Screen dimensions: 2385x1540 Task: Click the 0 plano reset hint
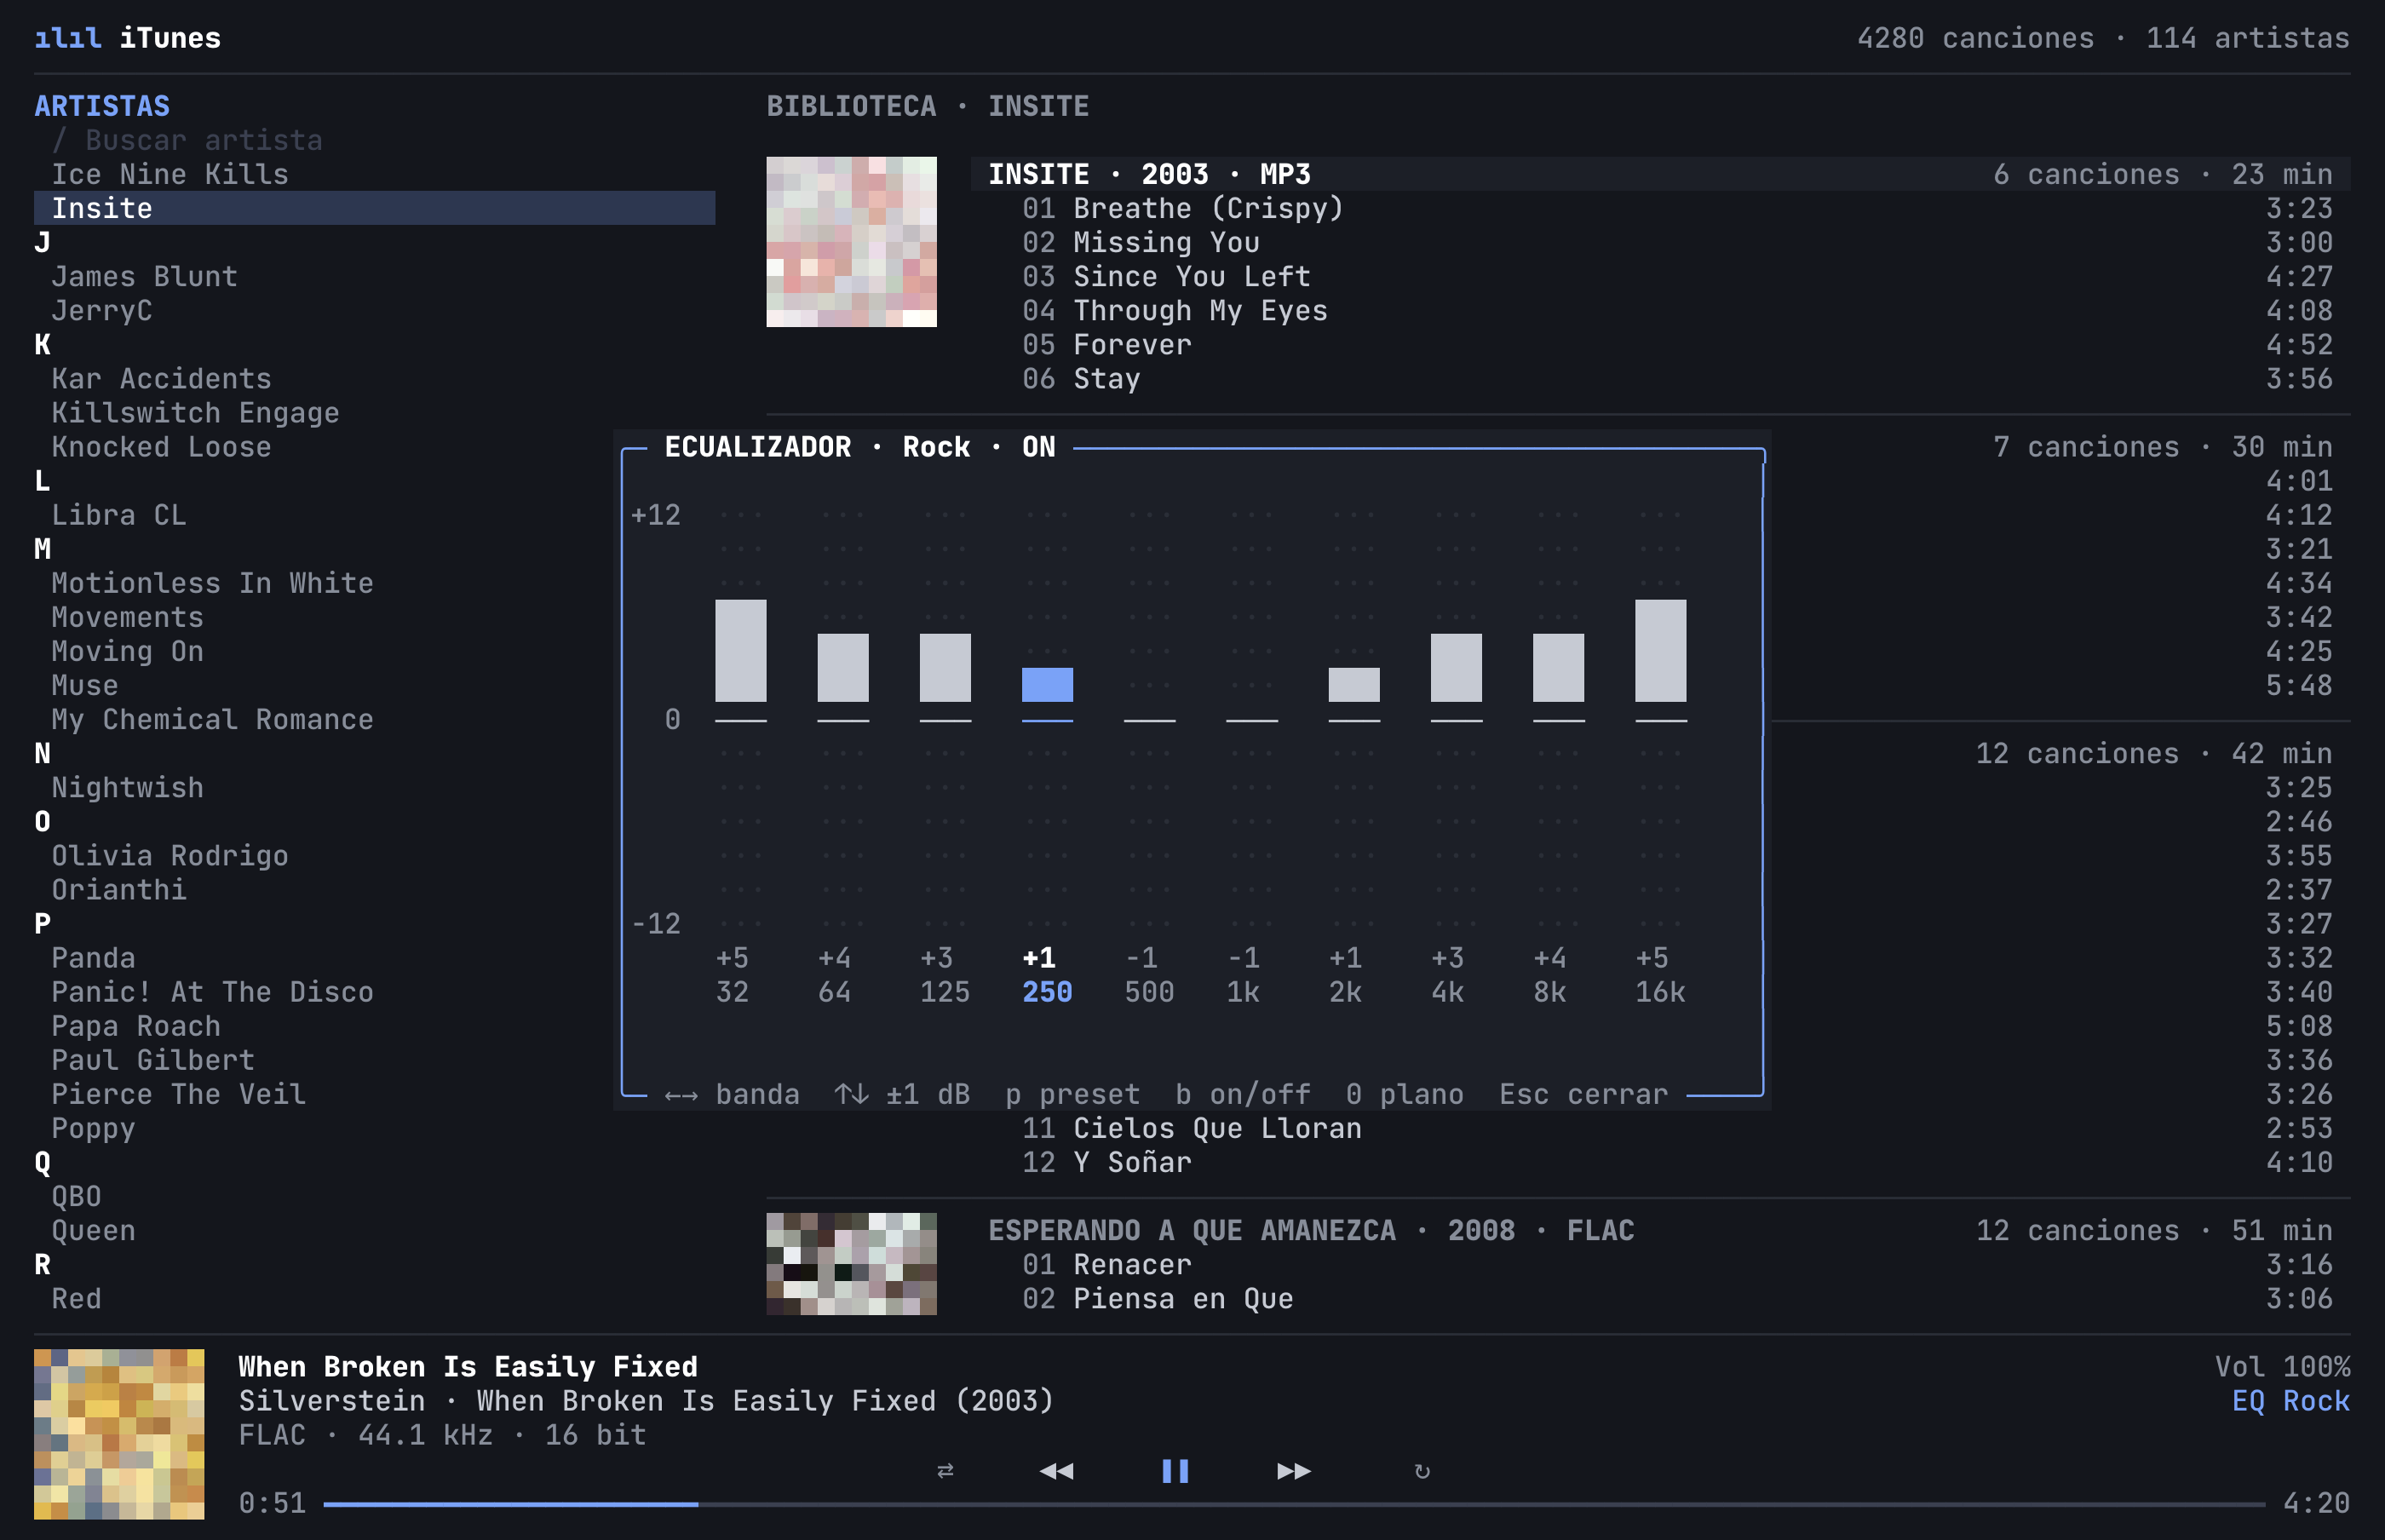point(1405,1095)
